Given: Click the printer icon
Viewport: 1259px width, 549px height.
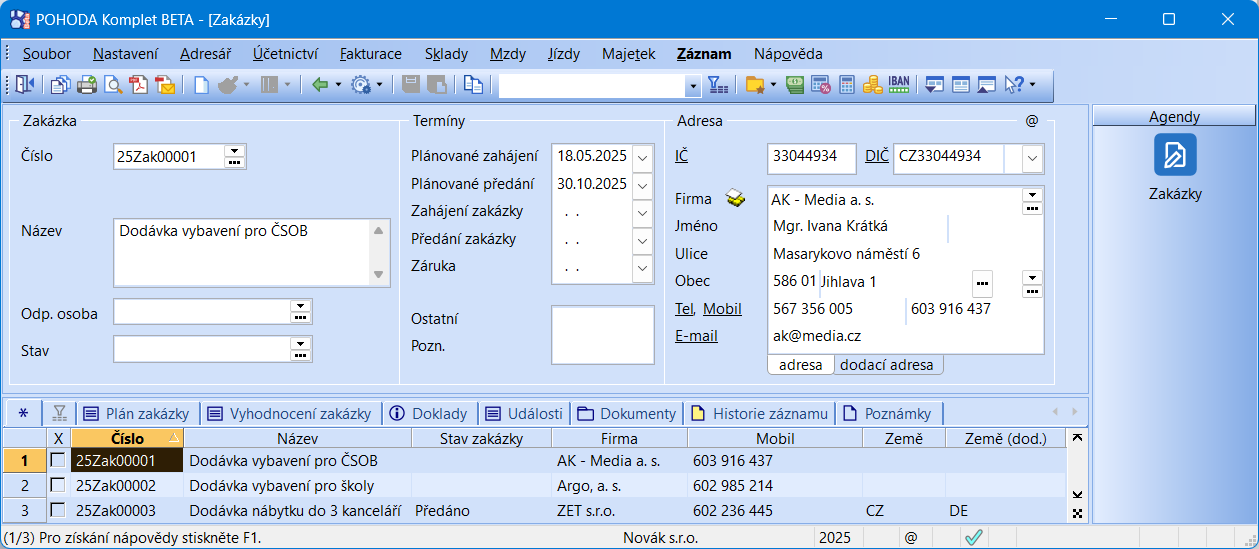Looking at the screenshot, I should (x=87, y=85).
